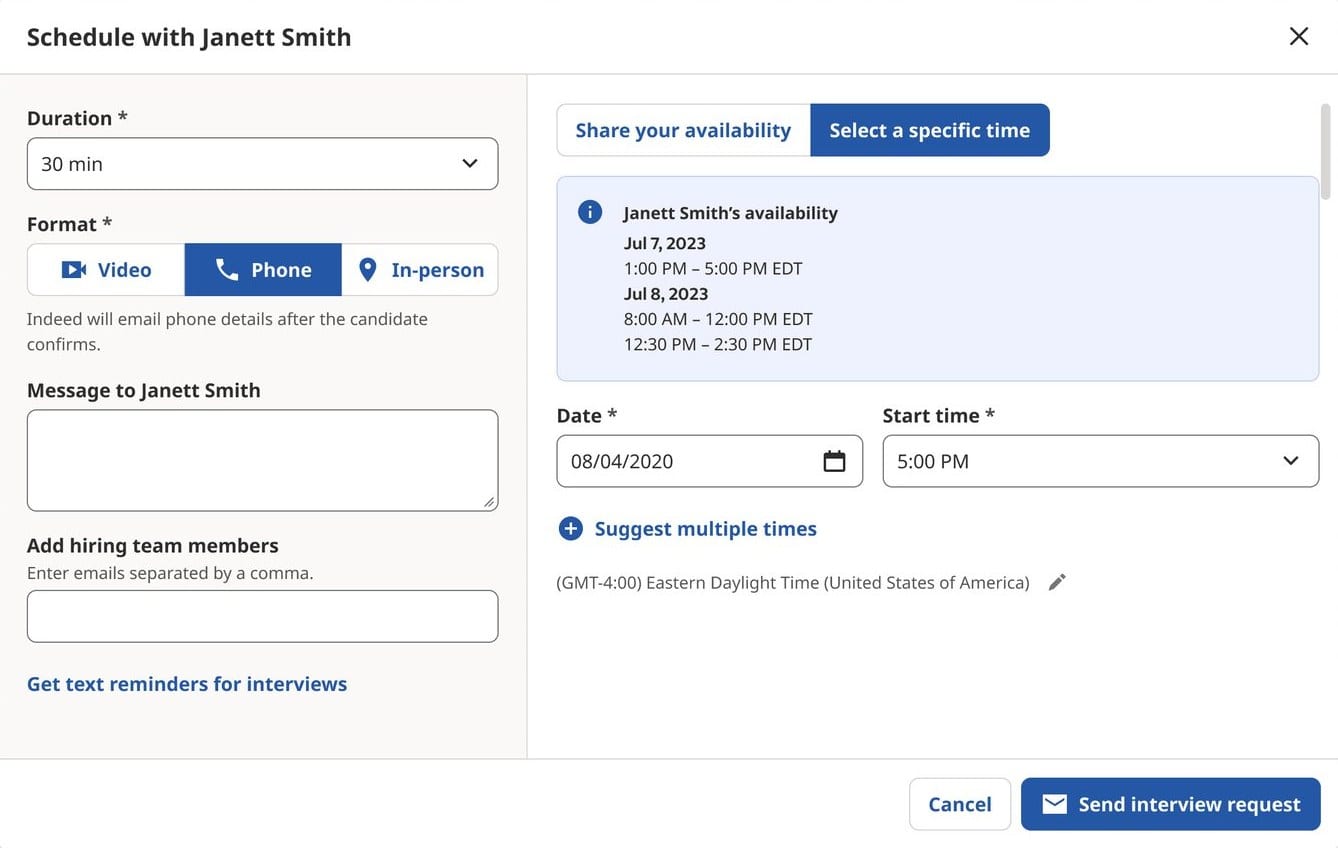This screenshot has height=848, width=1338.
Task: Click the info icon in the availability box
Action: point(590,212)
